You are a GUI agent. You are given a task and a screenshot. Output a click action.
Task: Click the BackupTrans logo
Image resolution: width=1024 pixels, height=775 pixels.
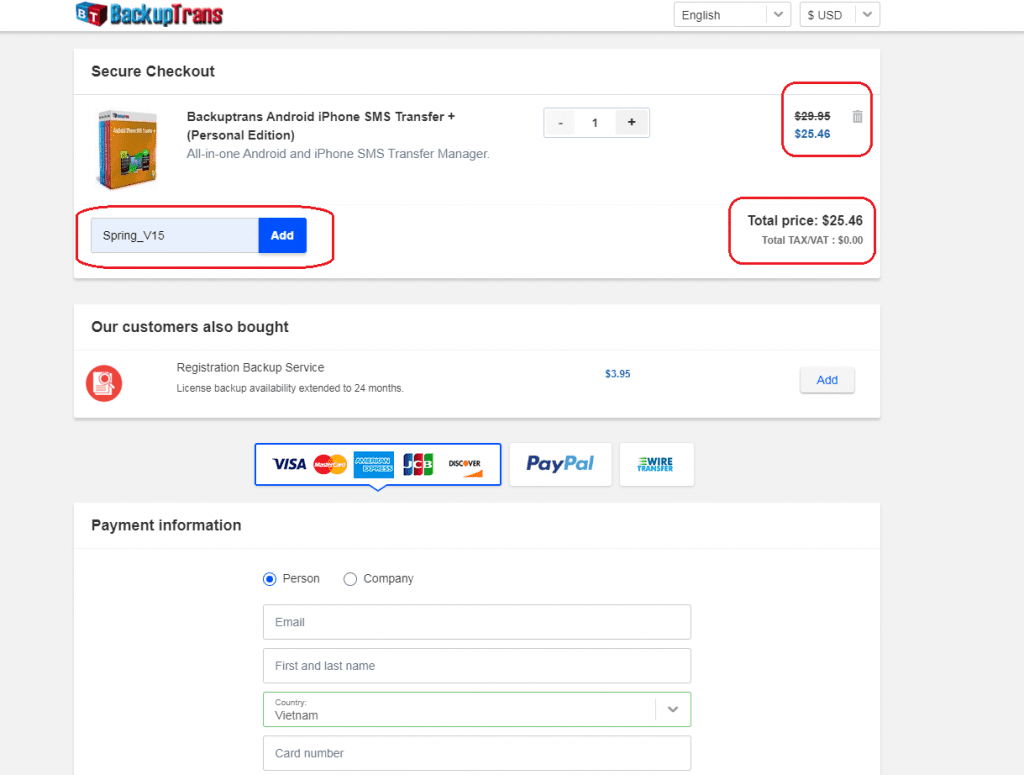(149, 14)
